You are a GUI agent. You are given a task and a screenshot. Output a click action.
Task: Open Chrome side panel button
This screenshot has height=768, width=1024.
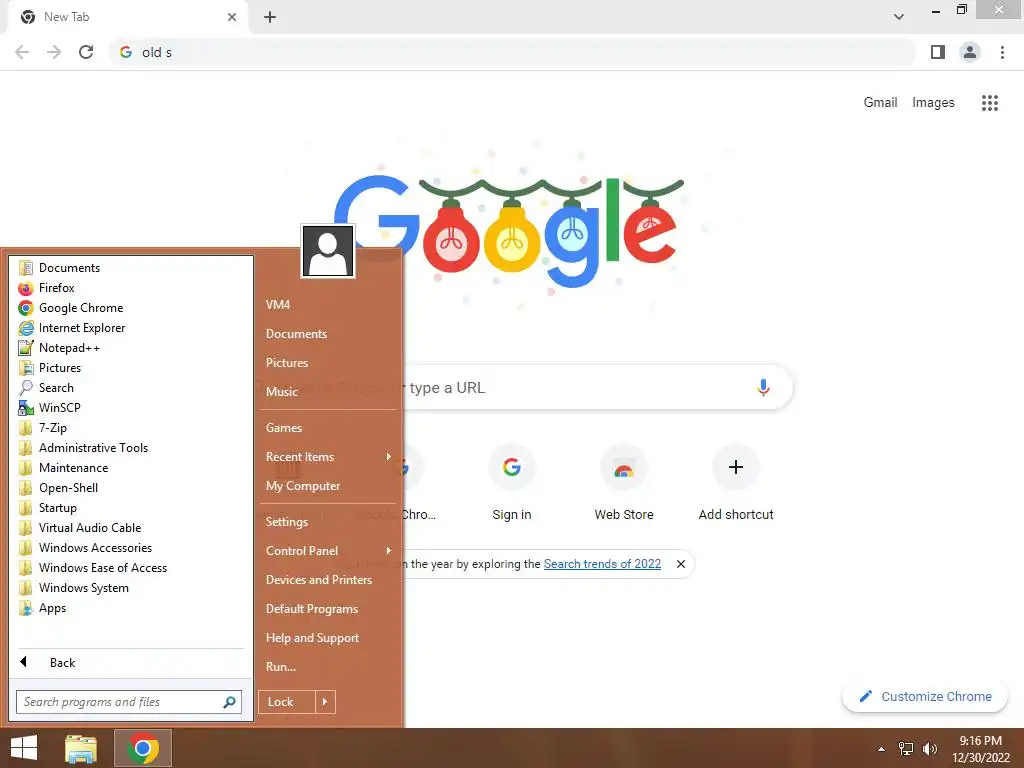pyautogui.click(x=938, y=52)
